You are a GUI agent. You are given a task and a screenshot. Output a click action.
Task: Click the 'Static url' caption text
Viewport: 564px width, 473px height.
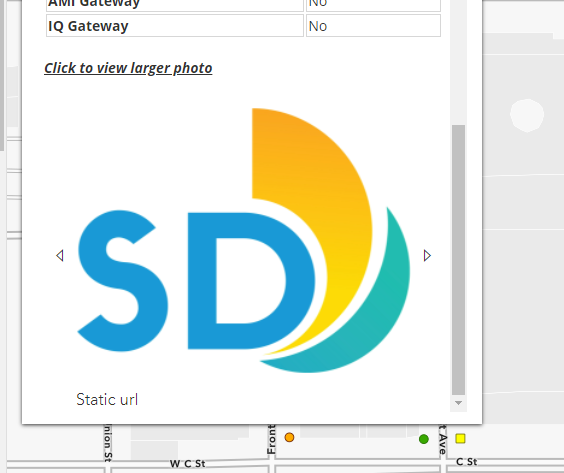(107, 399)
